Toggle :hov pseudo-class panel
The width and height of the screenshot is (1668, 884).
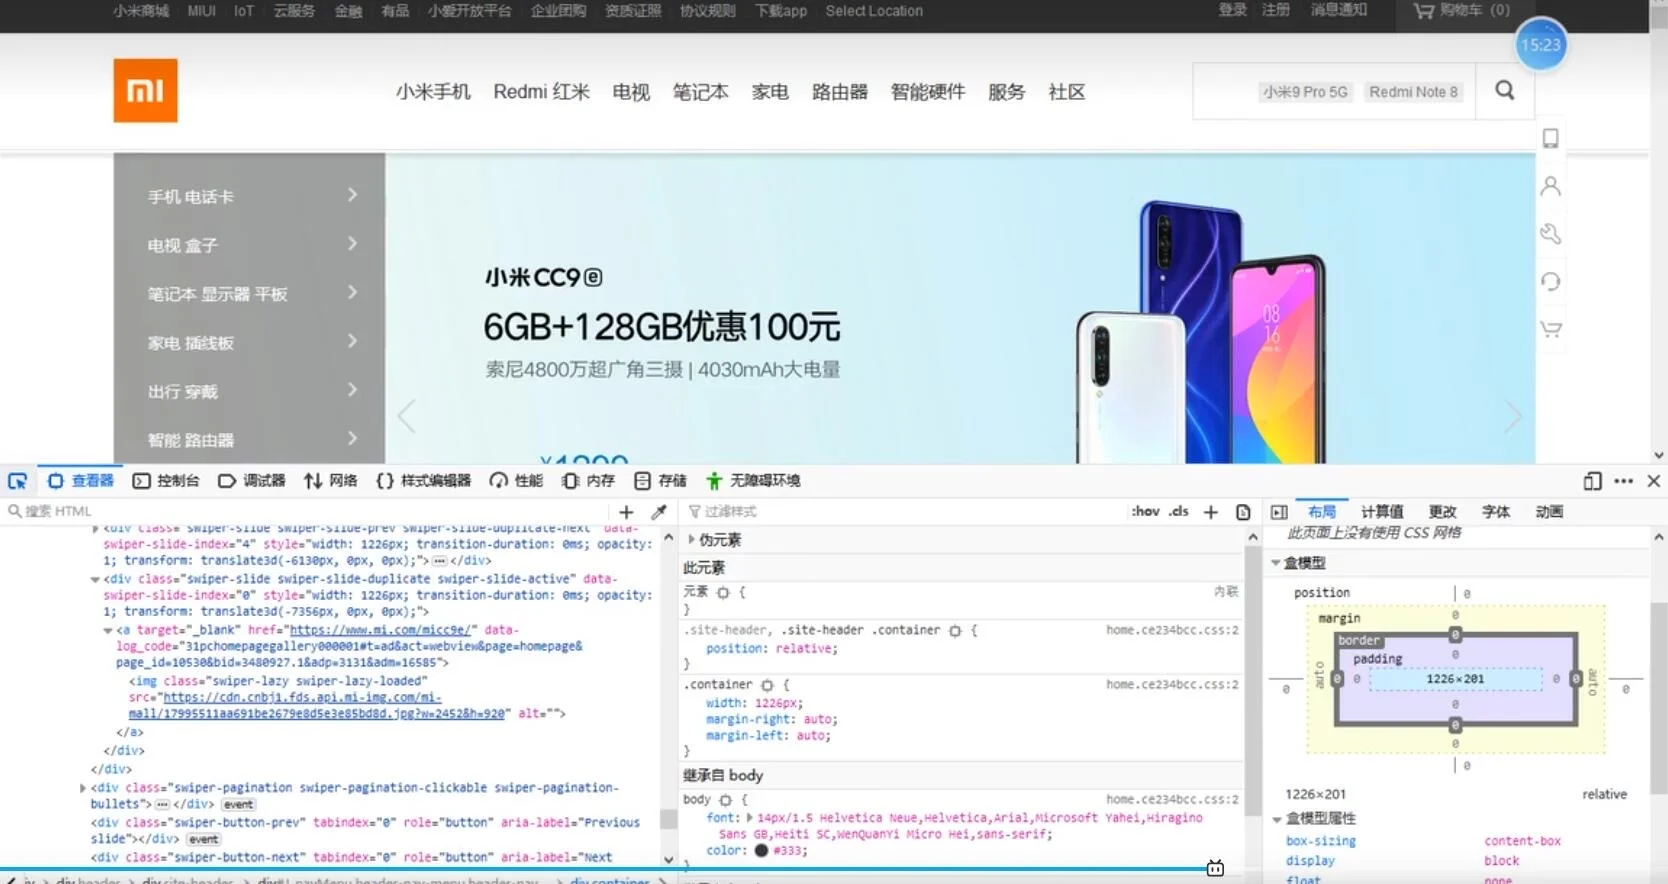click(x=1145, y=511)
